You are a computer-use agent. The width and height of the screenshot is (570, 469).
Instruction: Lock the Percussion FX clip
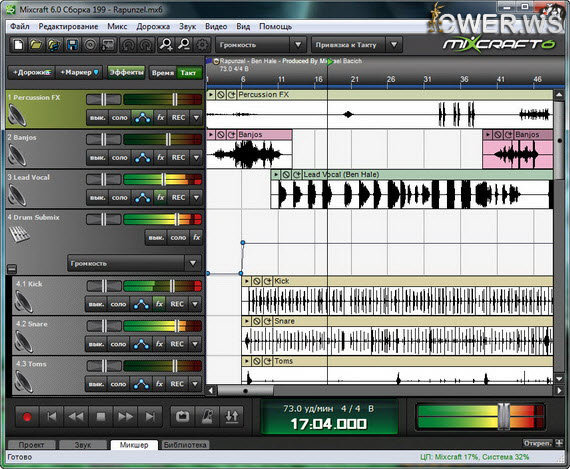pyautogui.click(x=221, y=95)
